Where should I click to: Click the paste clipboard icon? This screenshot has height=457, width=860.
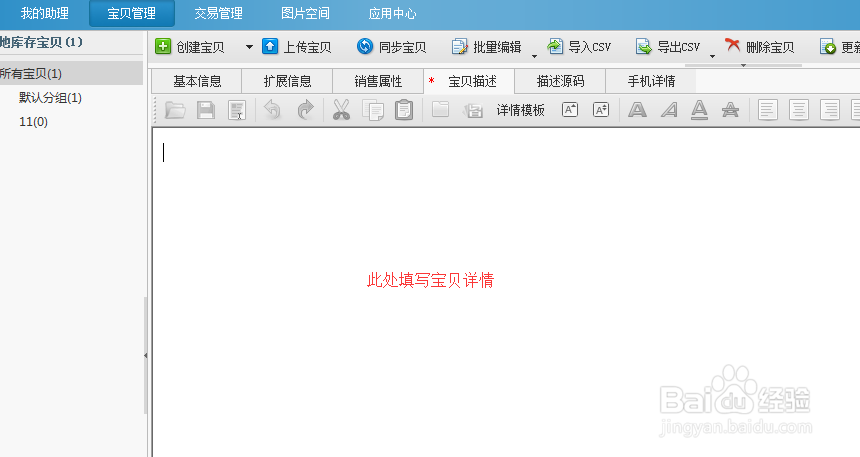point(404,110)
